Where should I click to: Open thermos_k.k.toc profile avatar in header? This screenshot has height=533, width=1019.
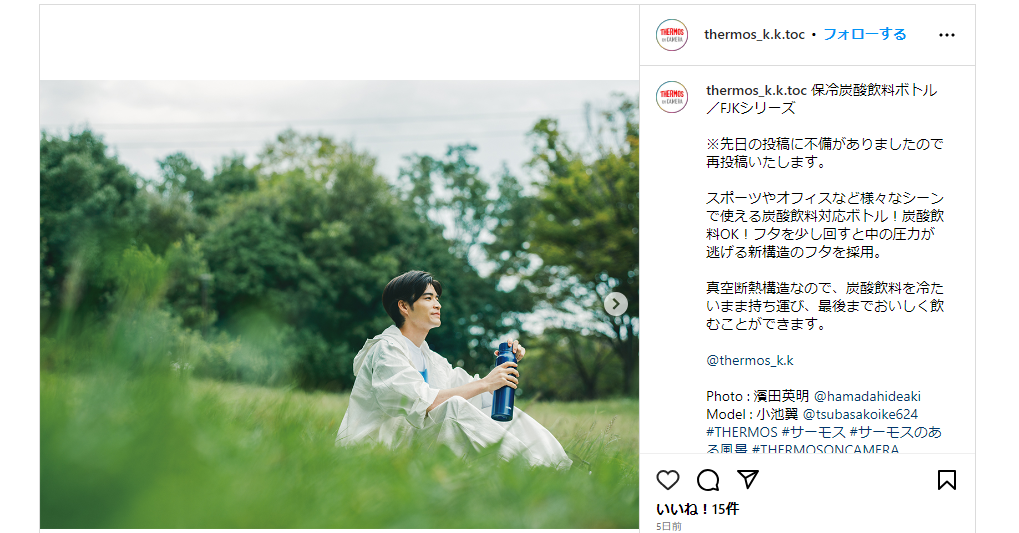pos(672,35)
